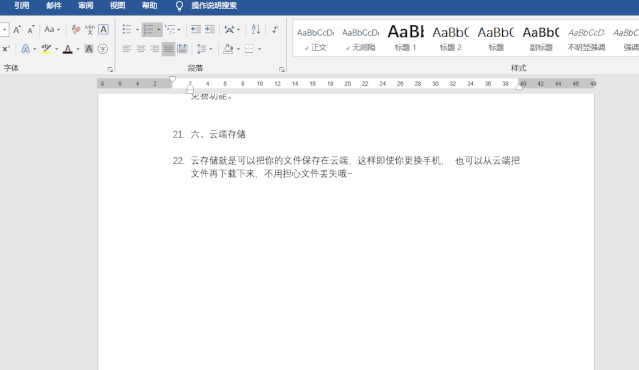This screenshot has width=639, height=370.
Task: Align text right
Action: [x=154, y=49]
